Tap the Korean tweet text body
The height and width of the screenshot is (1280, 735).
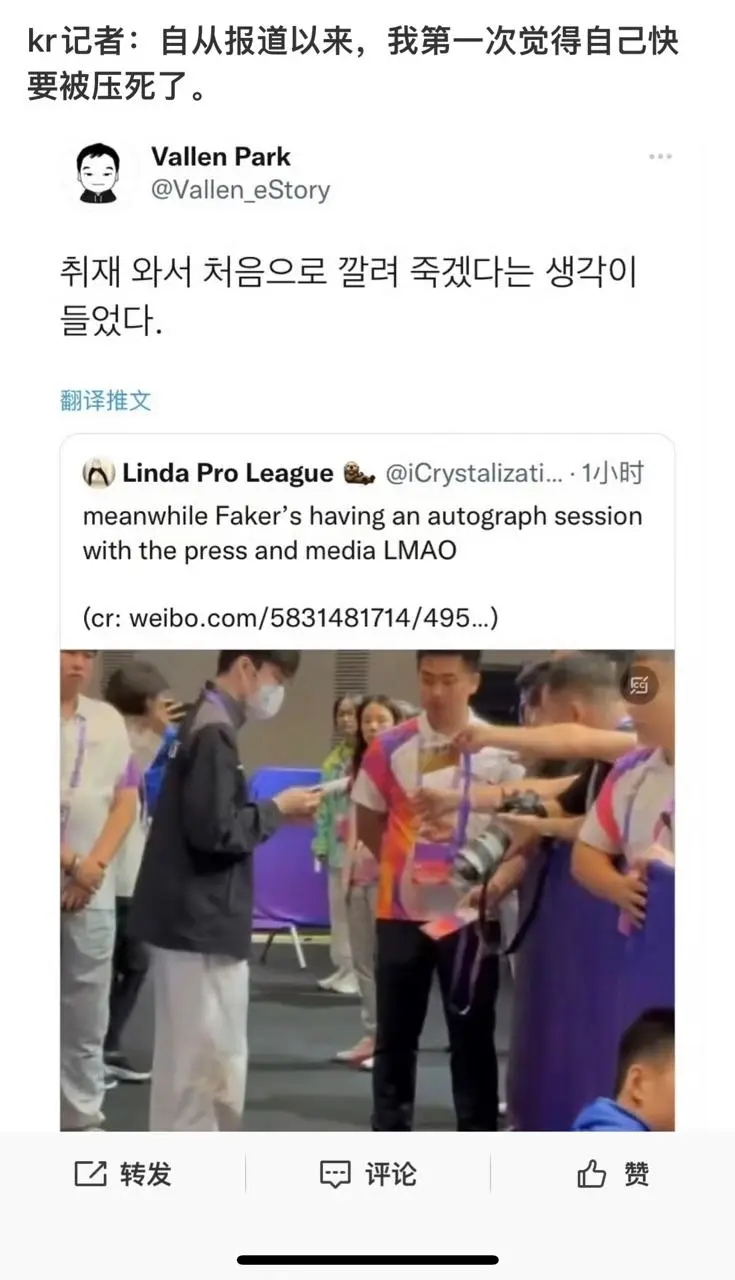pyautogui.click(x=348, y=297)
